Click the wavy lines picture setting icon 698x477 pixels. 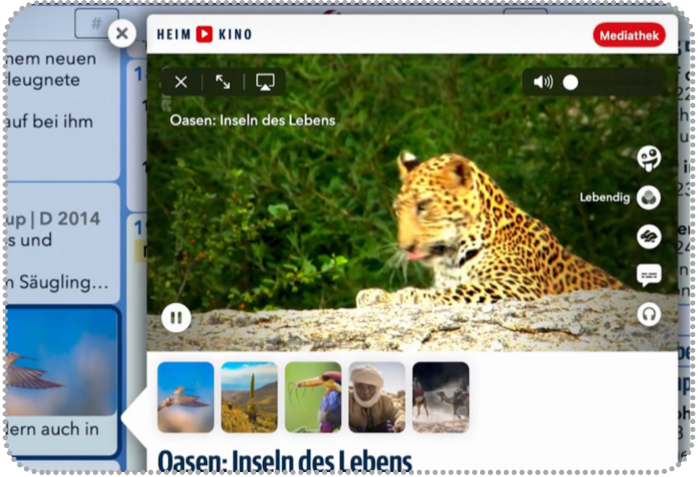(649, 237)
